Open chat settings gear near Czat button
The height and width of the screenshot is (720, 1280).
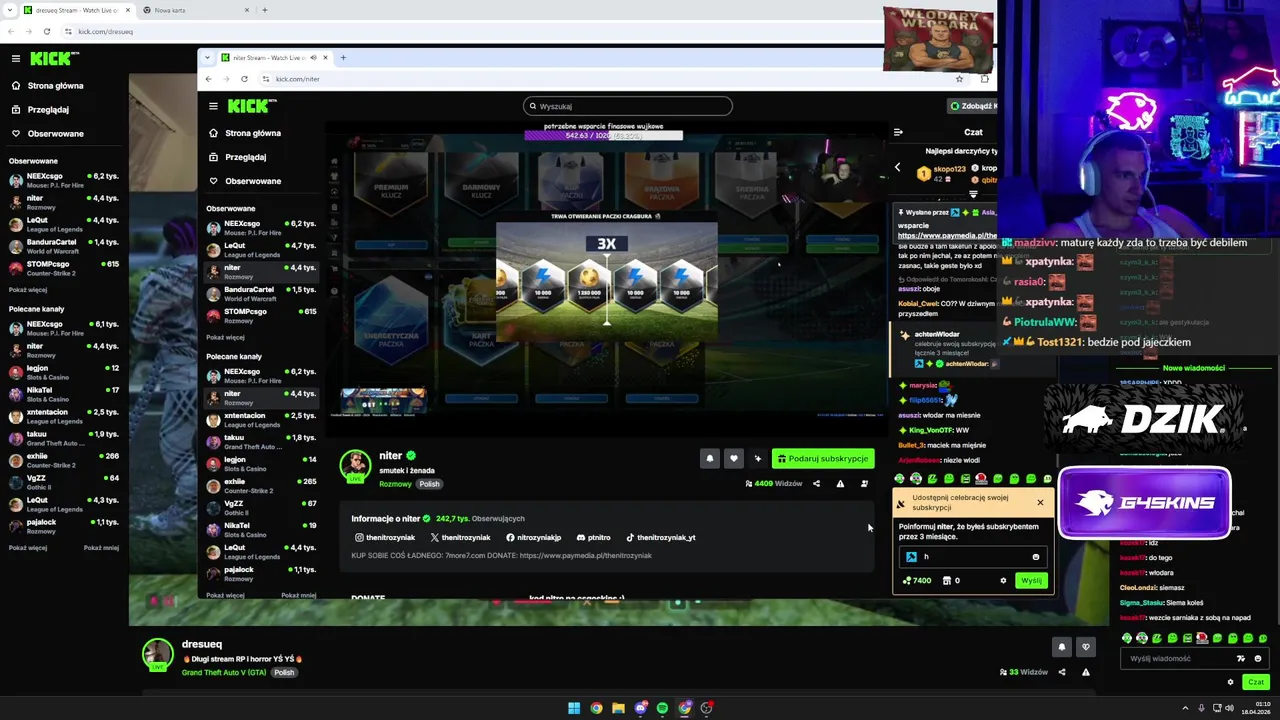1230,682
